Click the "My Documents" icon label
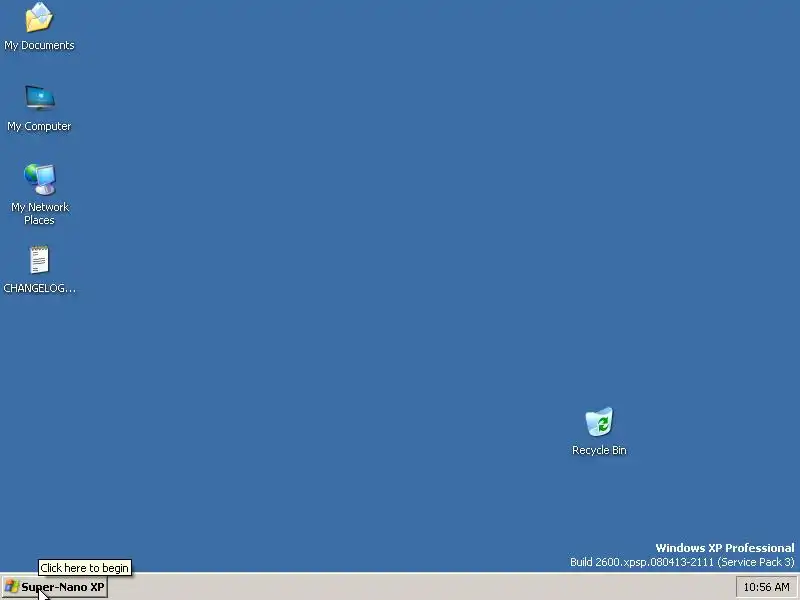The image size is (800, 600). [x=39, y=45]
